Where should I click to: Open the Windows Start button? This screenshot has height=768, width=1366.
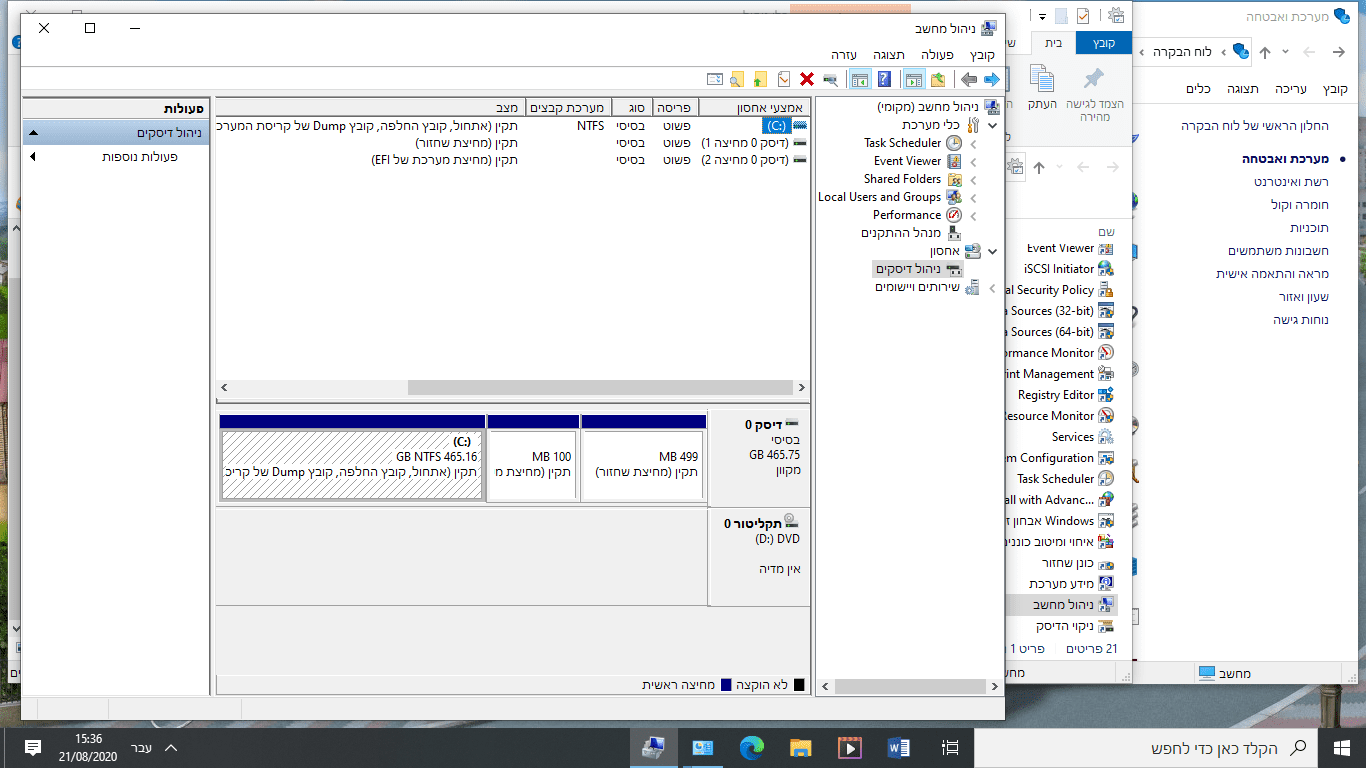point(1342,747)
